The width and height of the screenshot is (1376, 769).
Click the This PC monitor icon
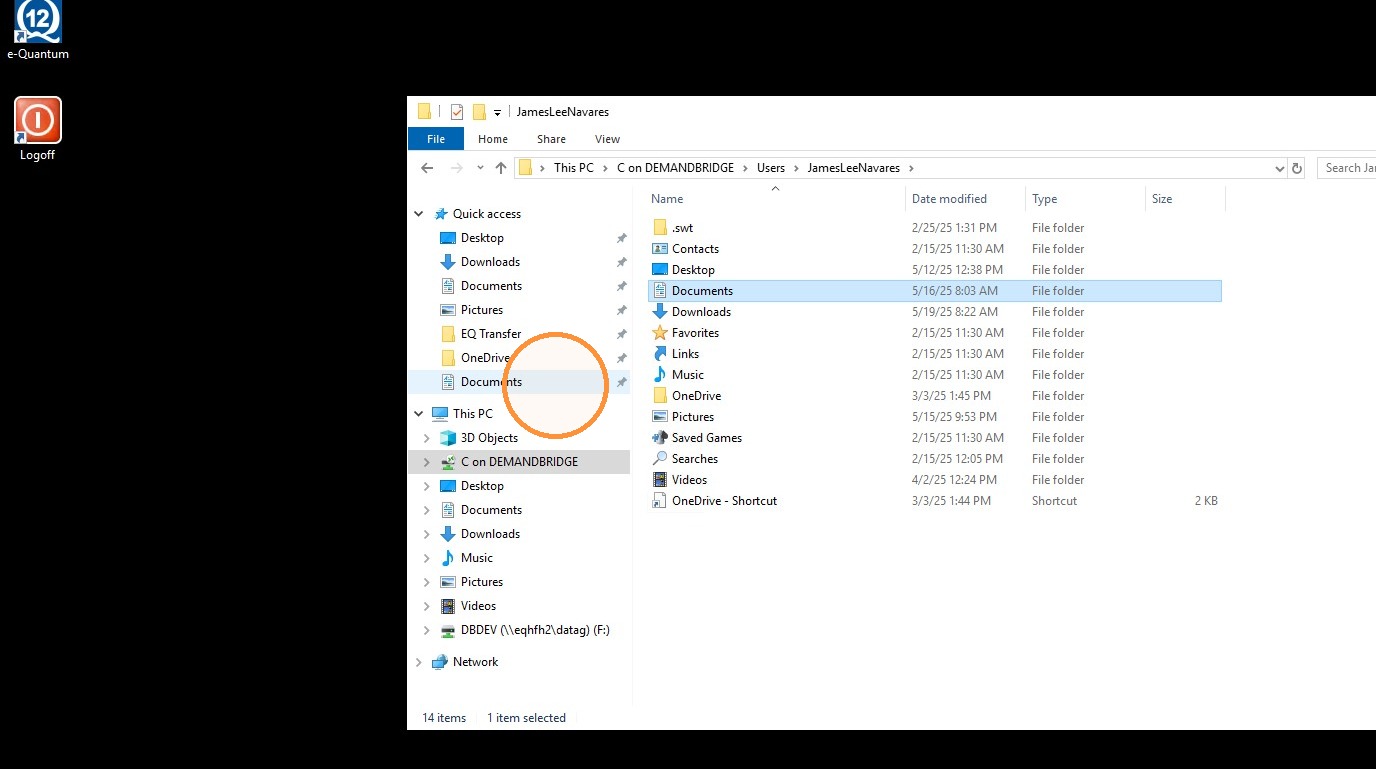[440, 414]
